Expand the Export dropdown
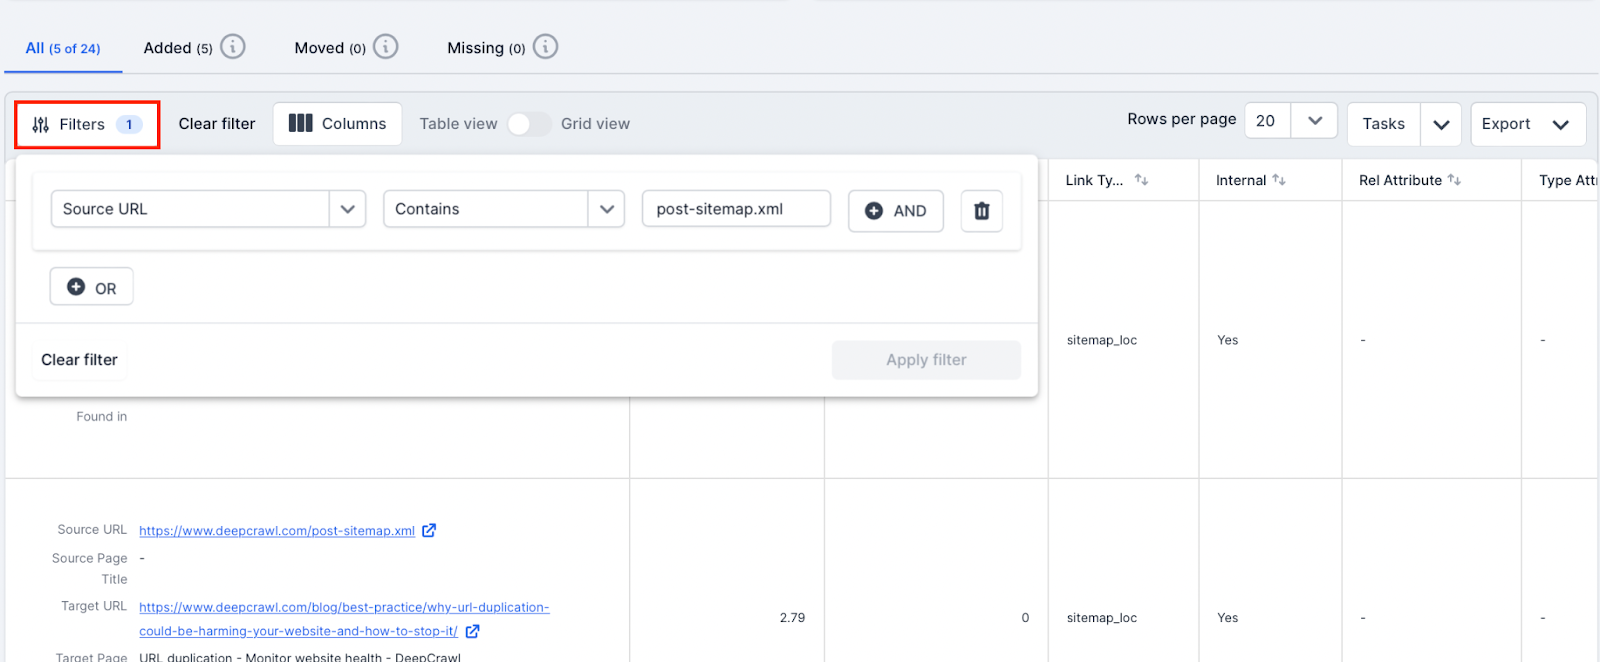Image resolution: width=1600 pixels, height=662 pixels. tap(1560, 124)
